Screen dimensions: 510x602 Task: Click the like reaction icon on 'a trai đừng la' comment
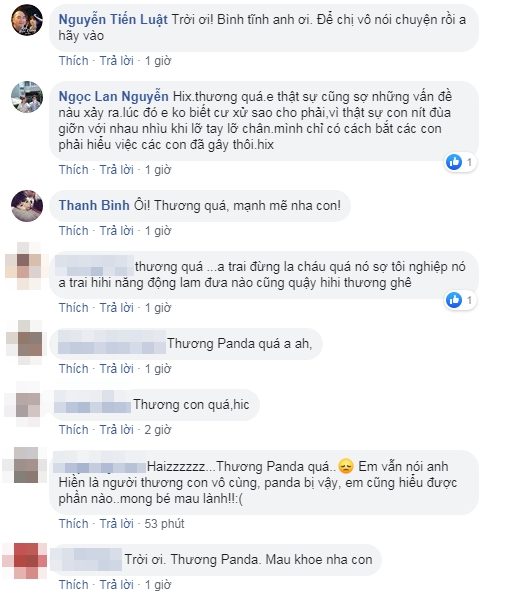point(454,300)
